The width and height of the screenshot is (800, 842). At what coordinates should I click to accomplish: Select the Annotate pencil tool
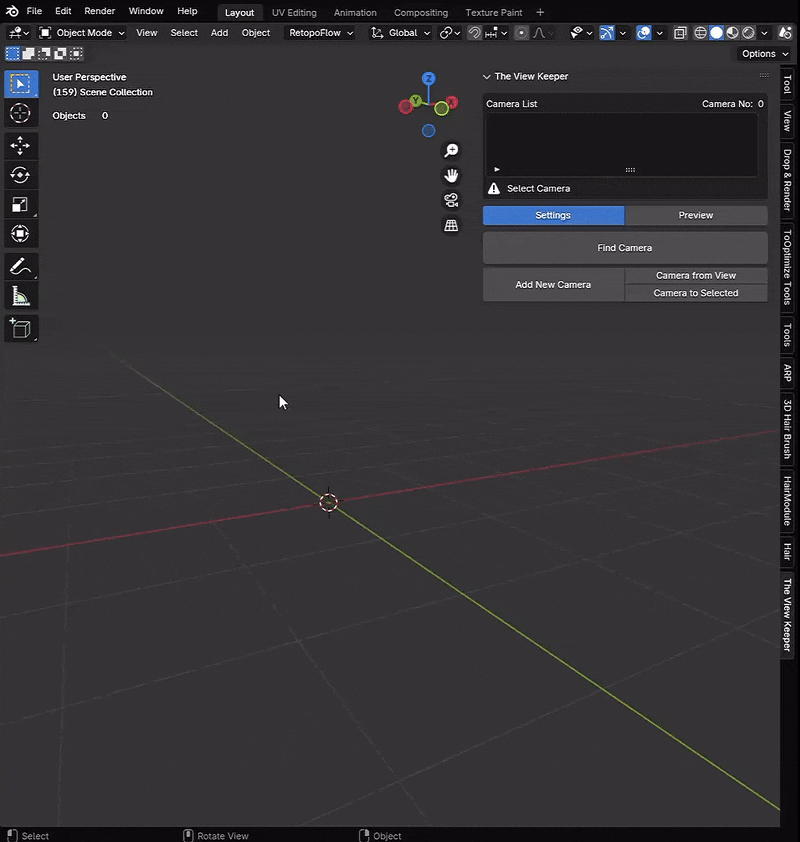(x=21, y=266)
